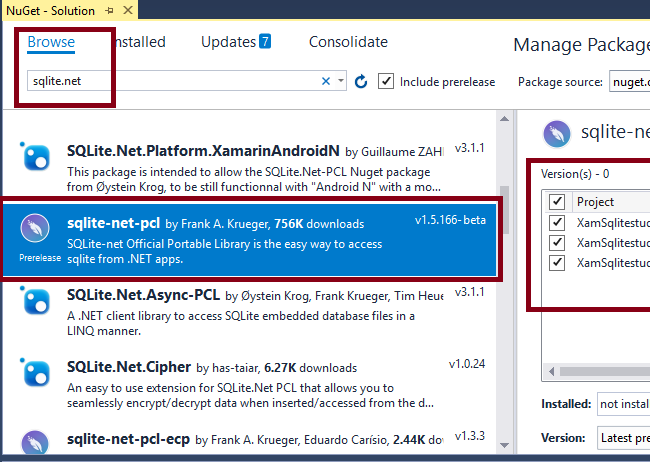The image size is (650, 462).
Task: Click SQLite.Net.Cipher package icon
Action: (x=36, y=371)
